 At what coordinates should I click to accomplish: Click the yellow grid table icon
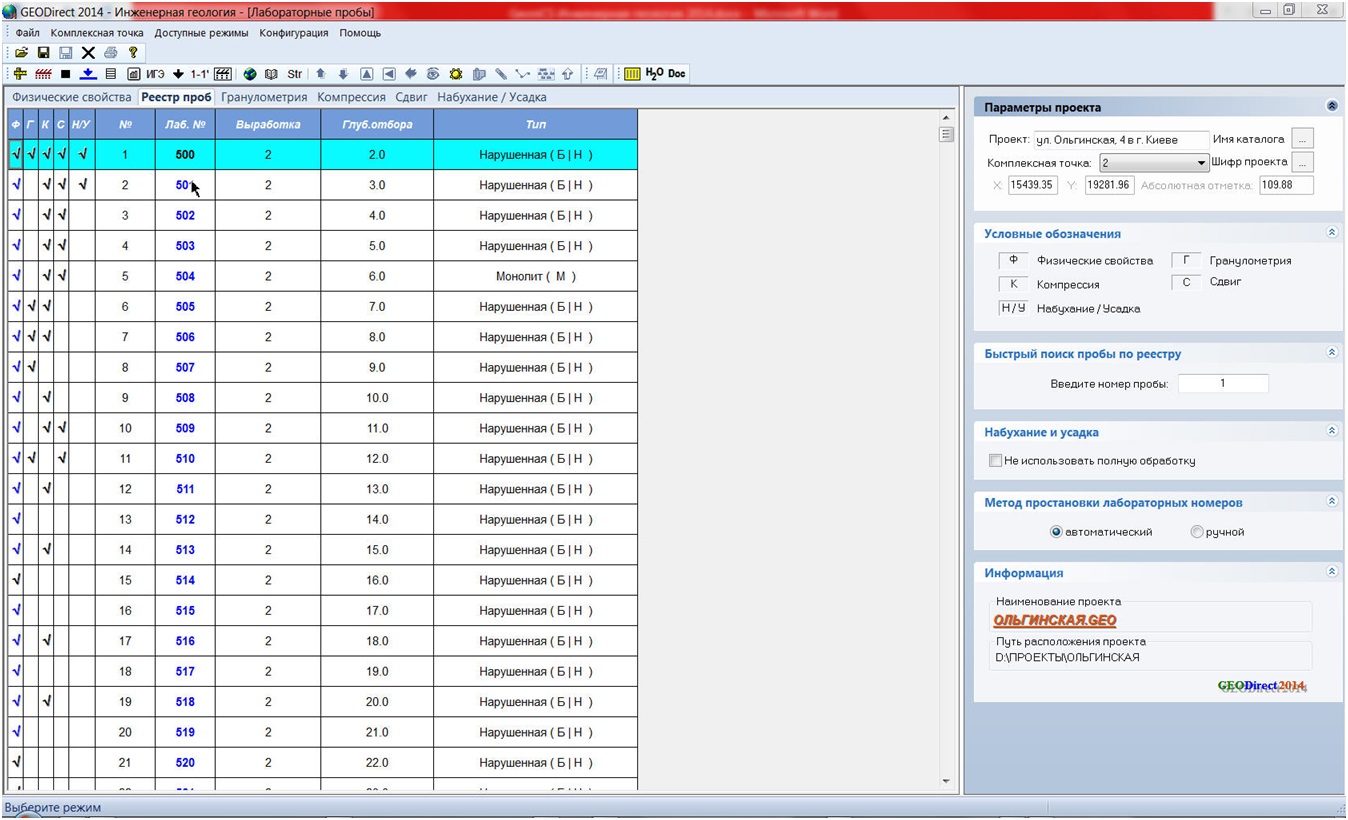(632, 74)
